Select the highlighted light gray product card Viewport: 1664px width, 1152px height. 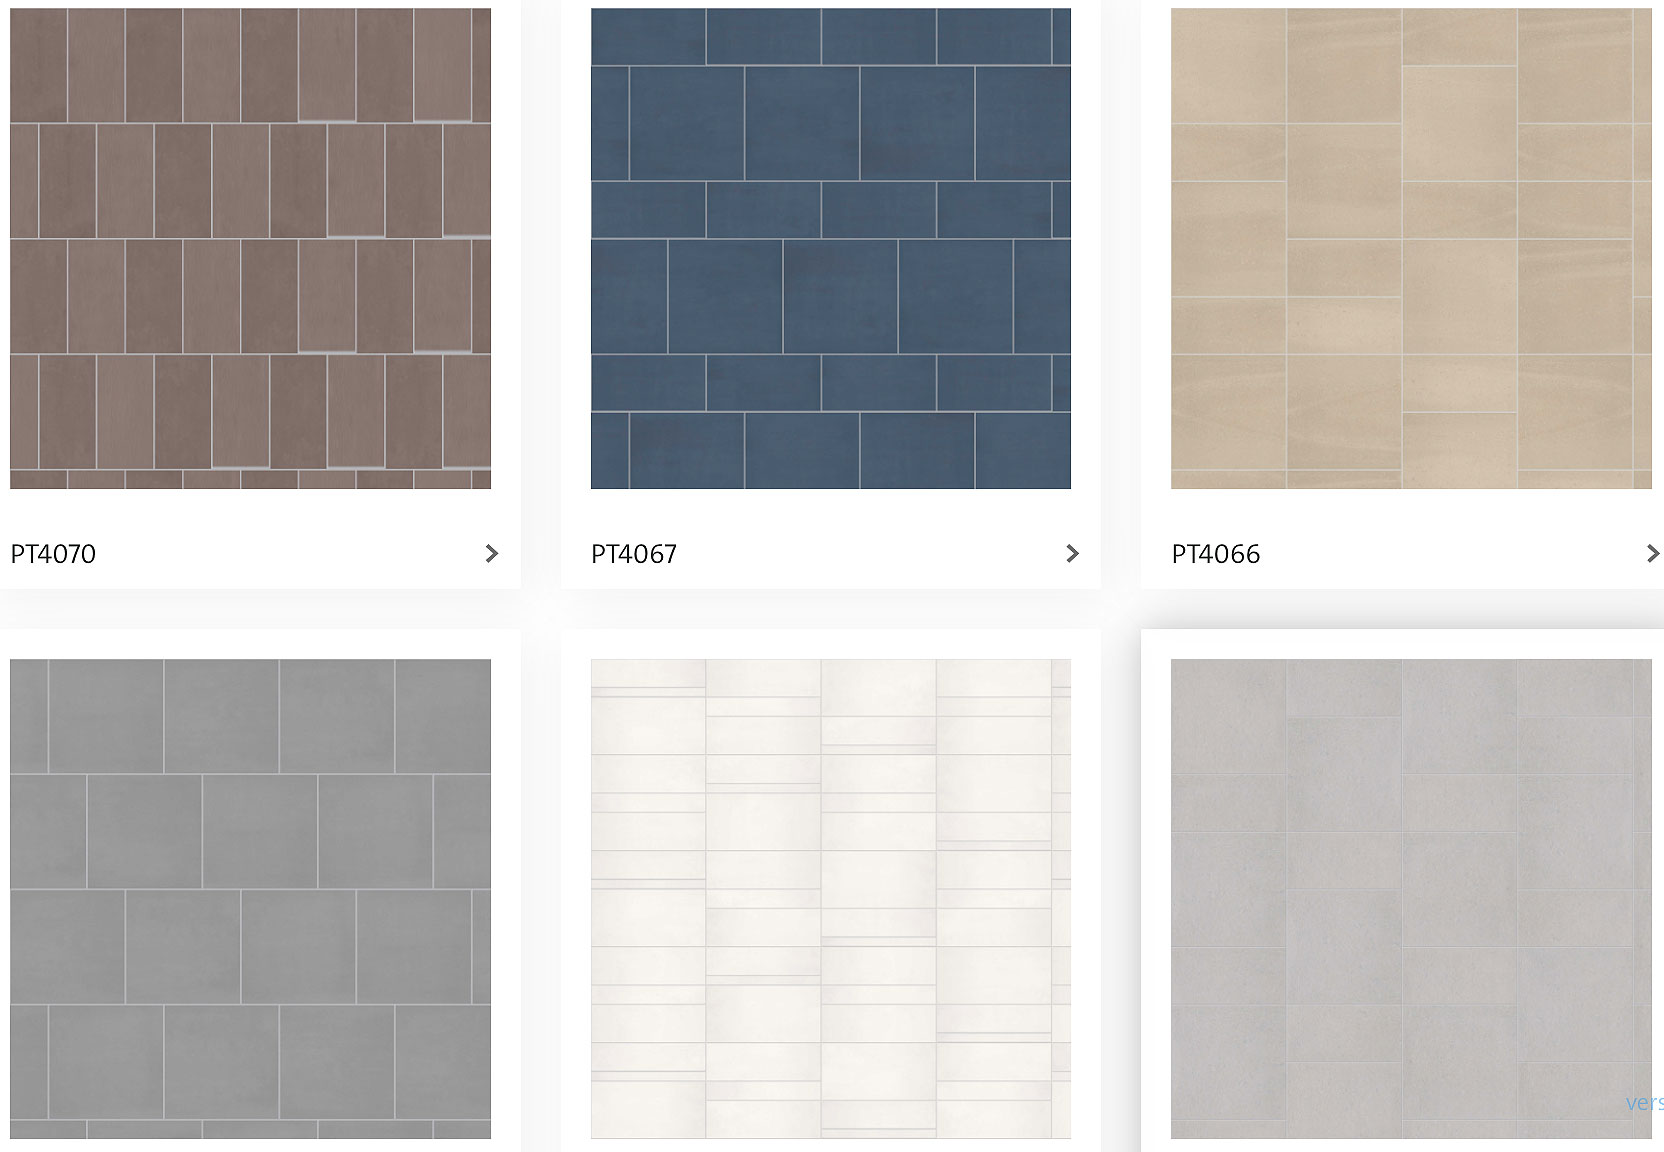(x=1402, y=890)
